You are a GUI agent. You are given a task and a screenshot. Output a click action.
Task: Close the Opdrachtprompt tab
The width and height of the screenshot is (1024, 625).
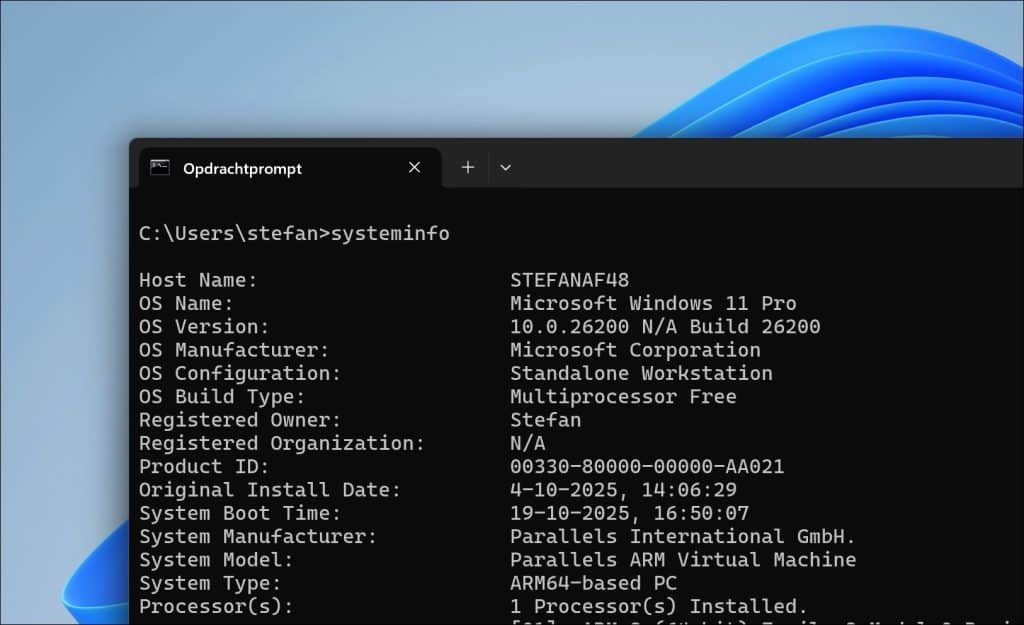coord(414,168)
